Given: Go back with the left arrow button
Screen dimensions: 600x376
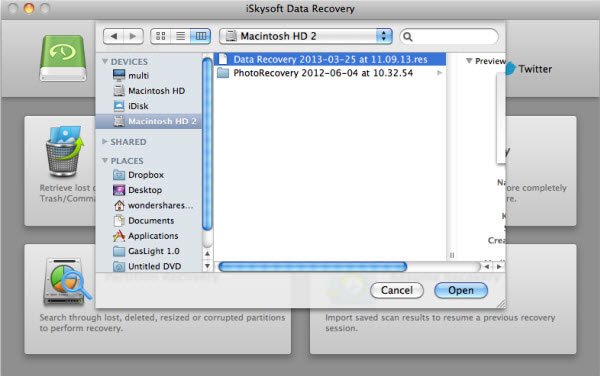Looking at the screenshot, I should click(113, 36).
